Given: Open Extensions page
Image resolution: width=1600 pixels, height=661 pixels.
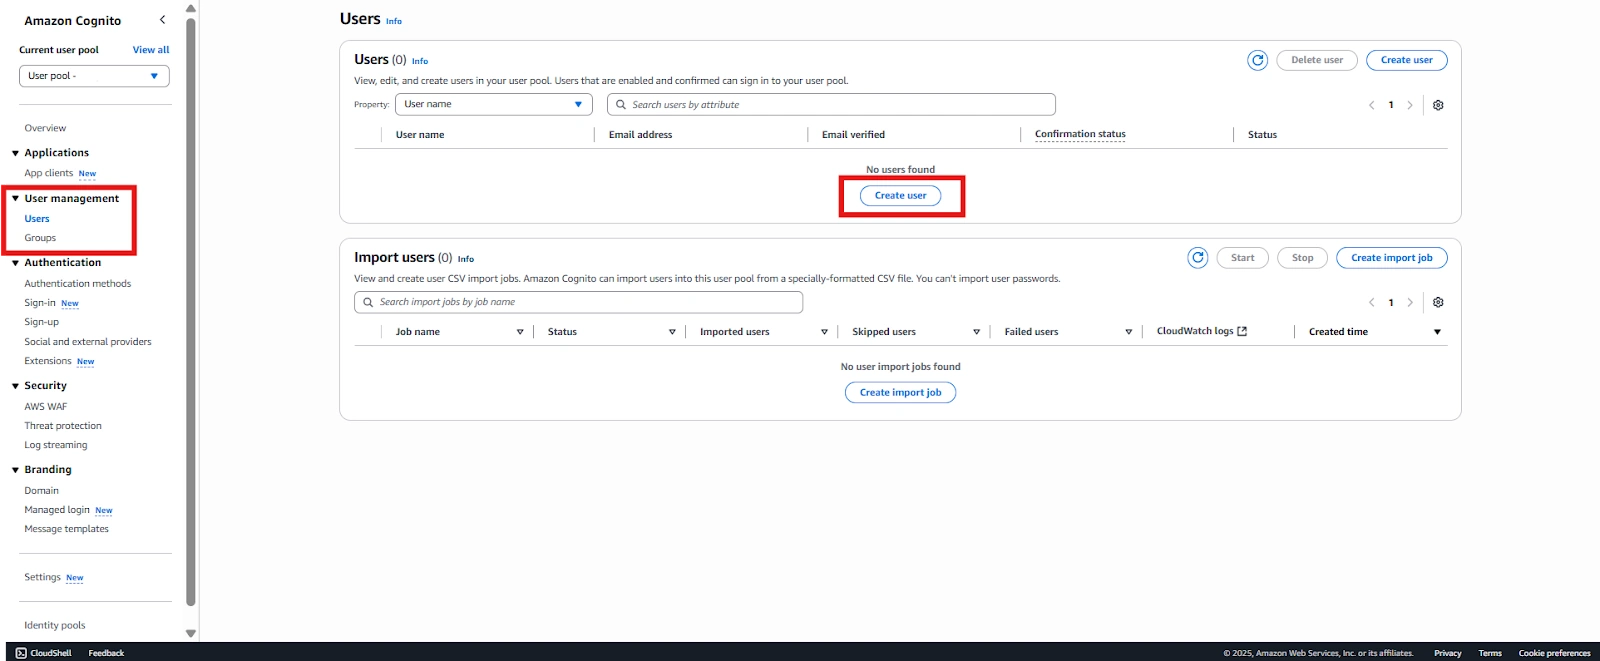Looking at the screenshot, I should (48, 361).
